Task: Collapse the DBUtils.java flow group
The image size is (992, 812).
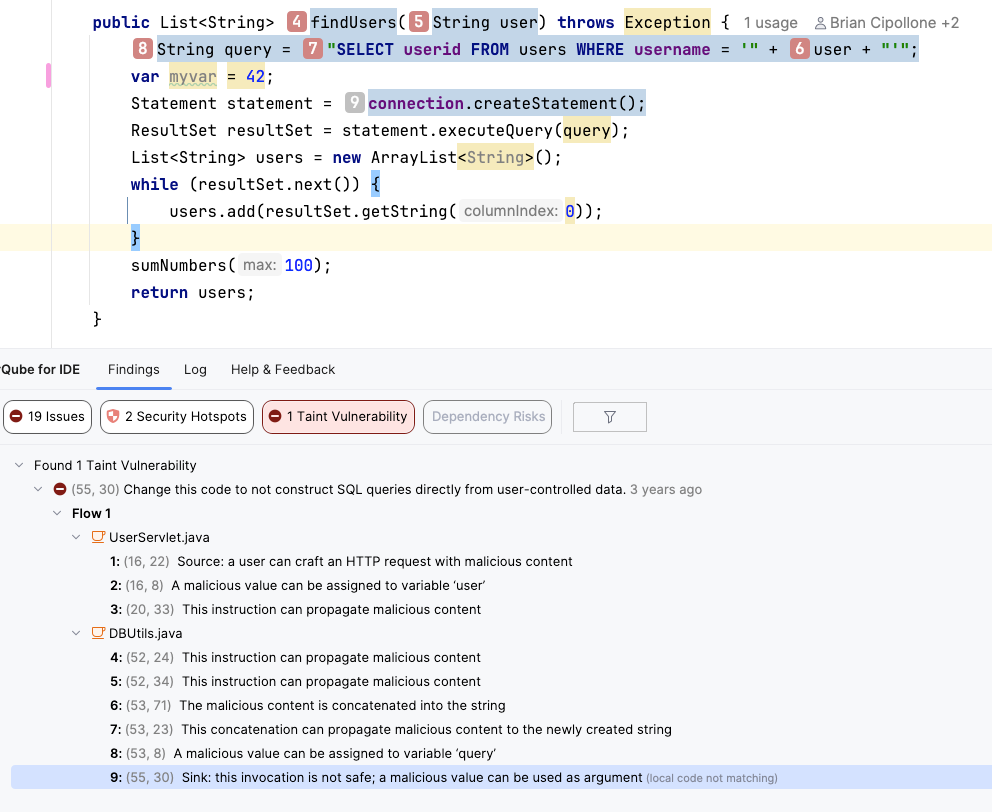Action: [x=76, y=633]
